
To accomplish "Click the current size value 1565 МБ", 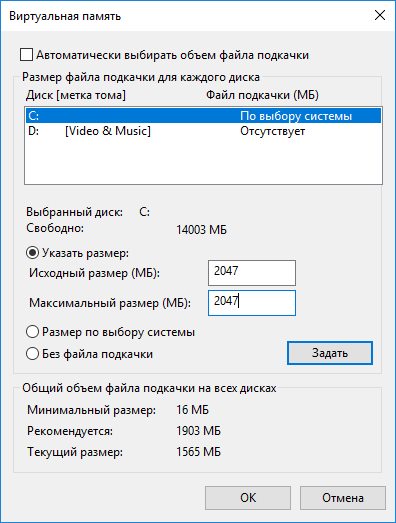I will coord(199,452).
